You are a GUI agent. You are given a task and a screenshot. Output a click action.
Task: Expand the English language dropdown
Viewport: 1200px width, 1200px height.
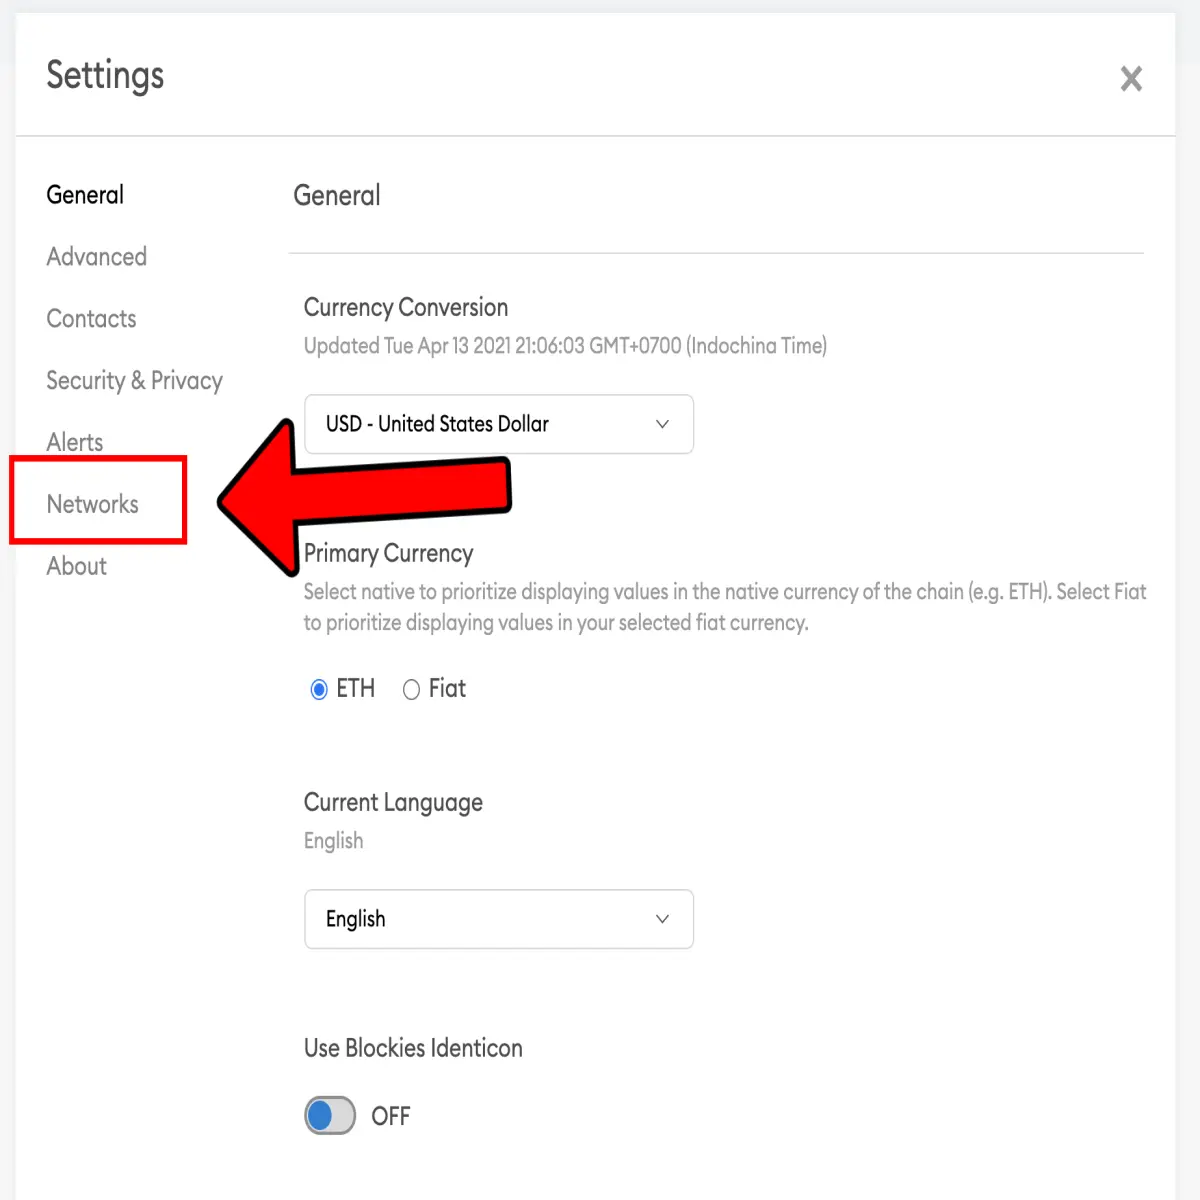[x=499, y=919]
